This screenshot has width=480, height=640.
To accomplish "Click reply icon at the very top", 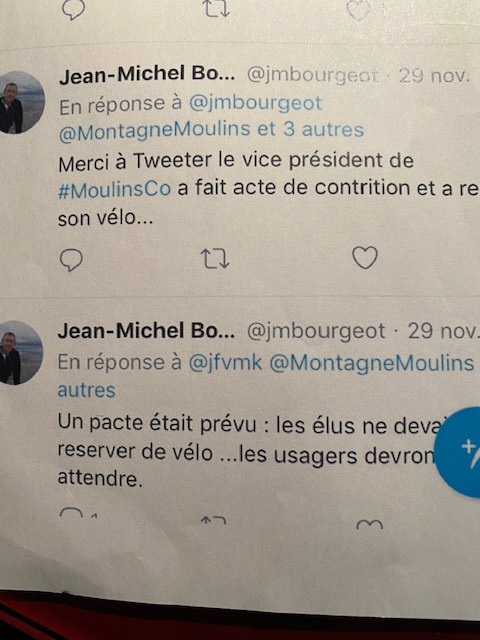I will (x=73, y=9).
